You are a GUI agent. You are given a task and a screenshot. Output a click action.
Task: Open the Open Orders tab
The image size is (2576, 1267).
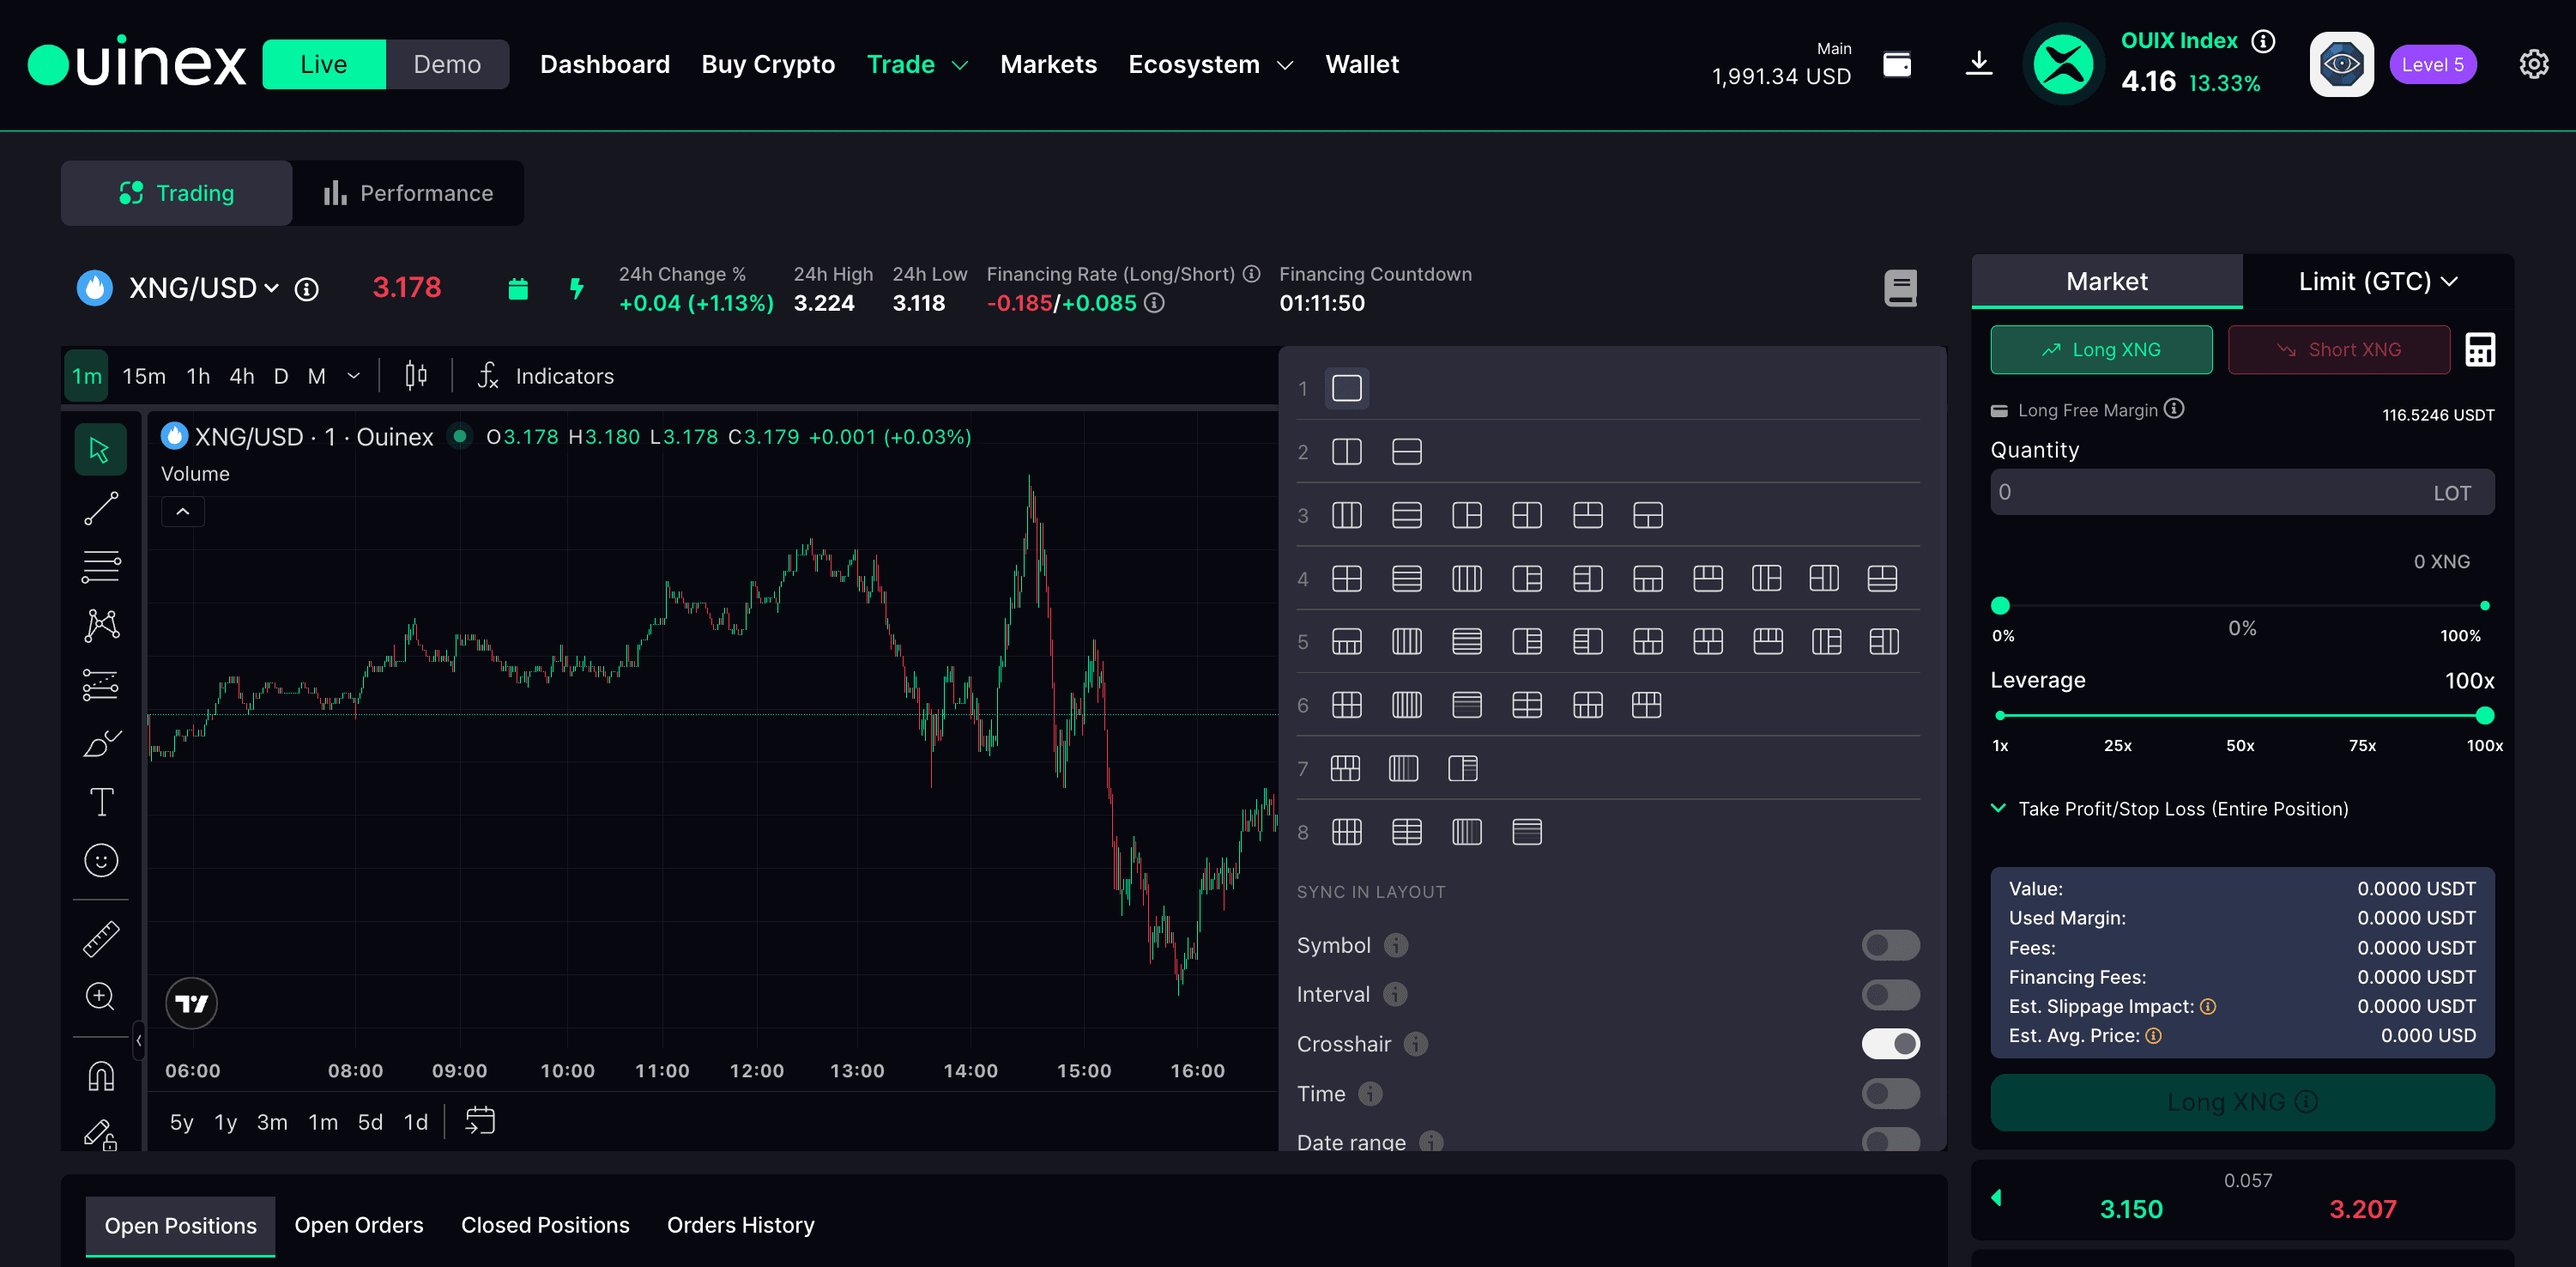[x=359, y=1225]
